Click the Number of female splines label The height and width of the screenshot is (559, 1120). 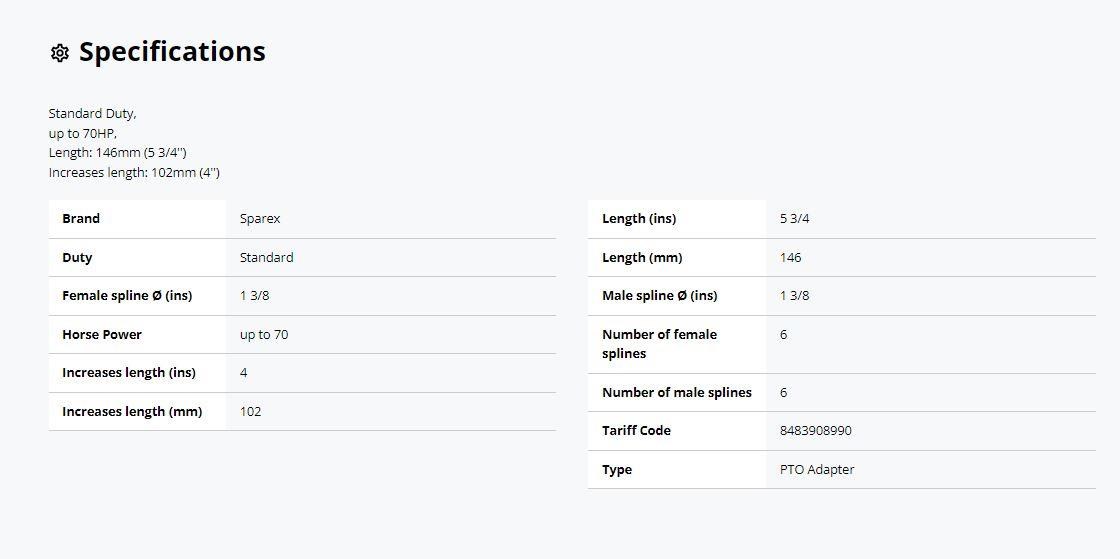click(659, 344)
